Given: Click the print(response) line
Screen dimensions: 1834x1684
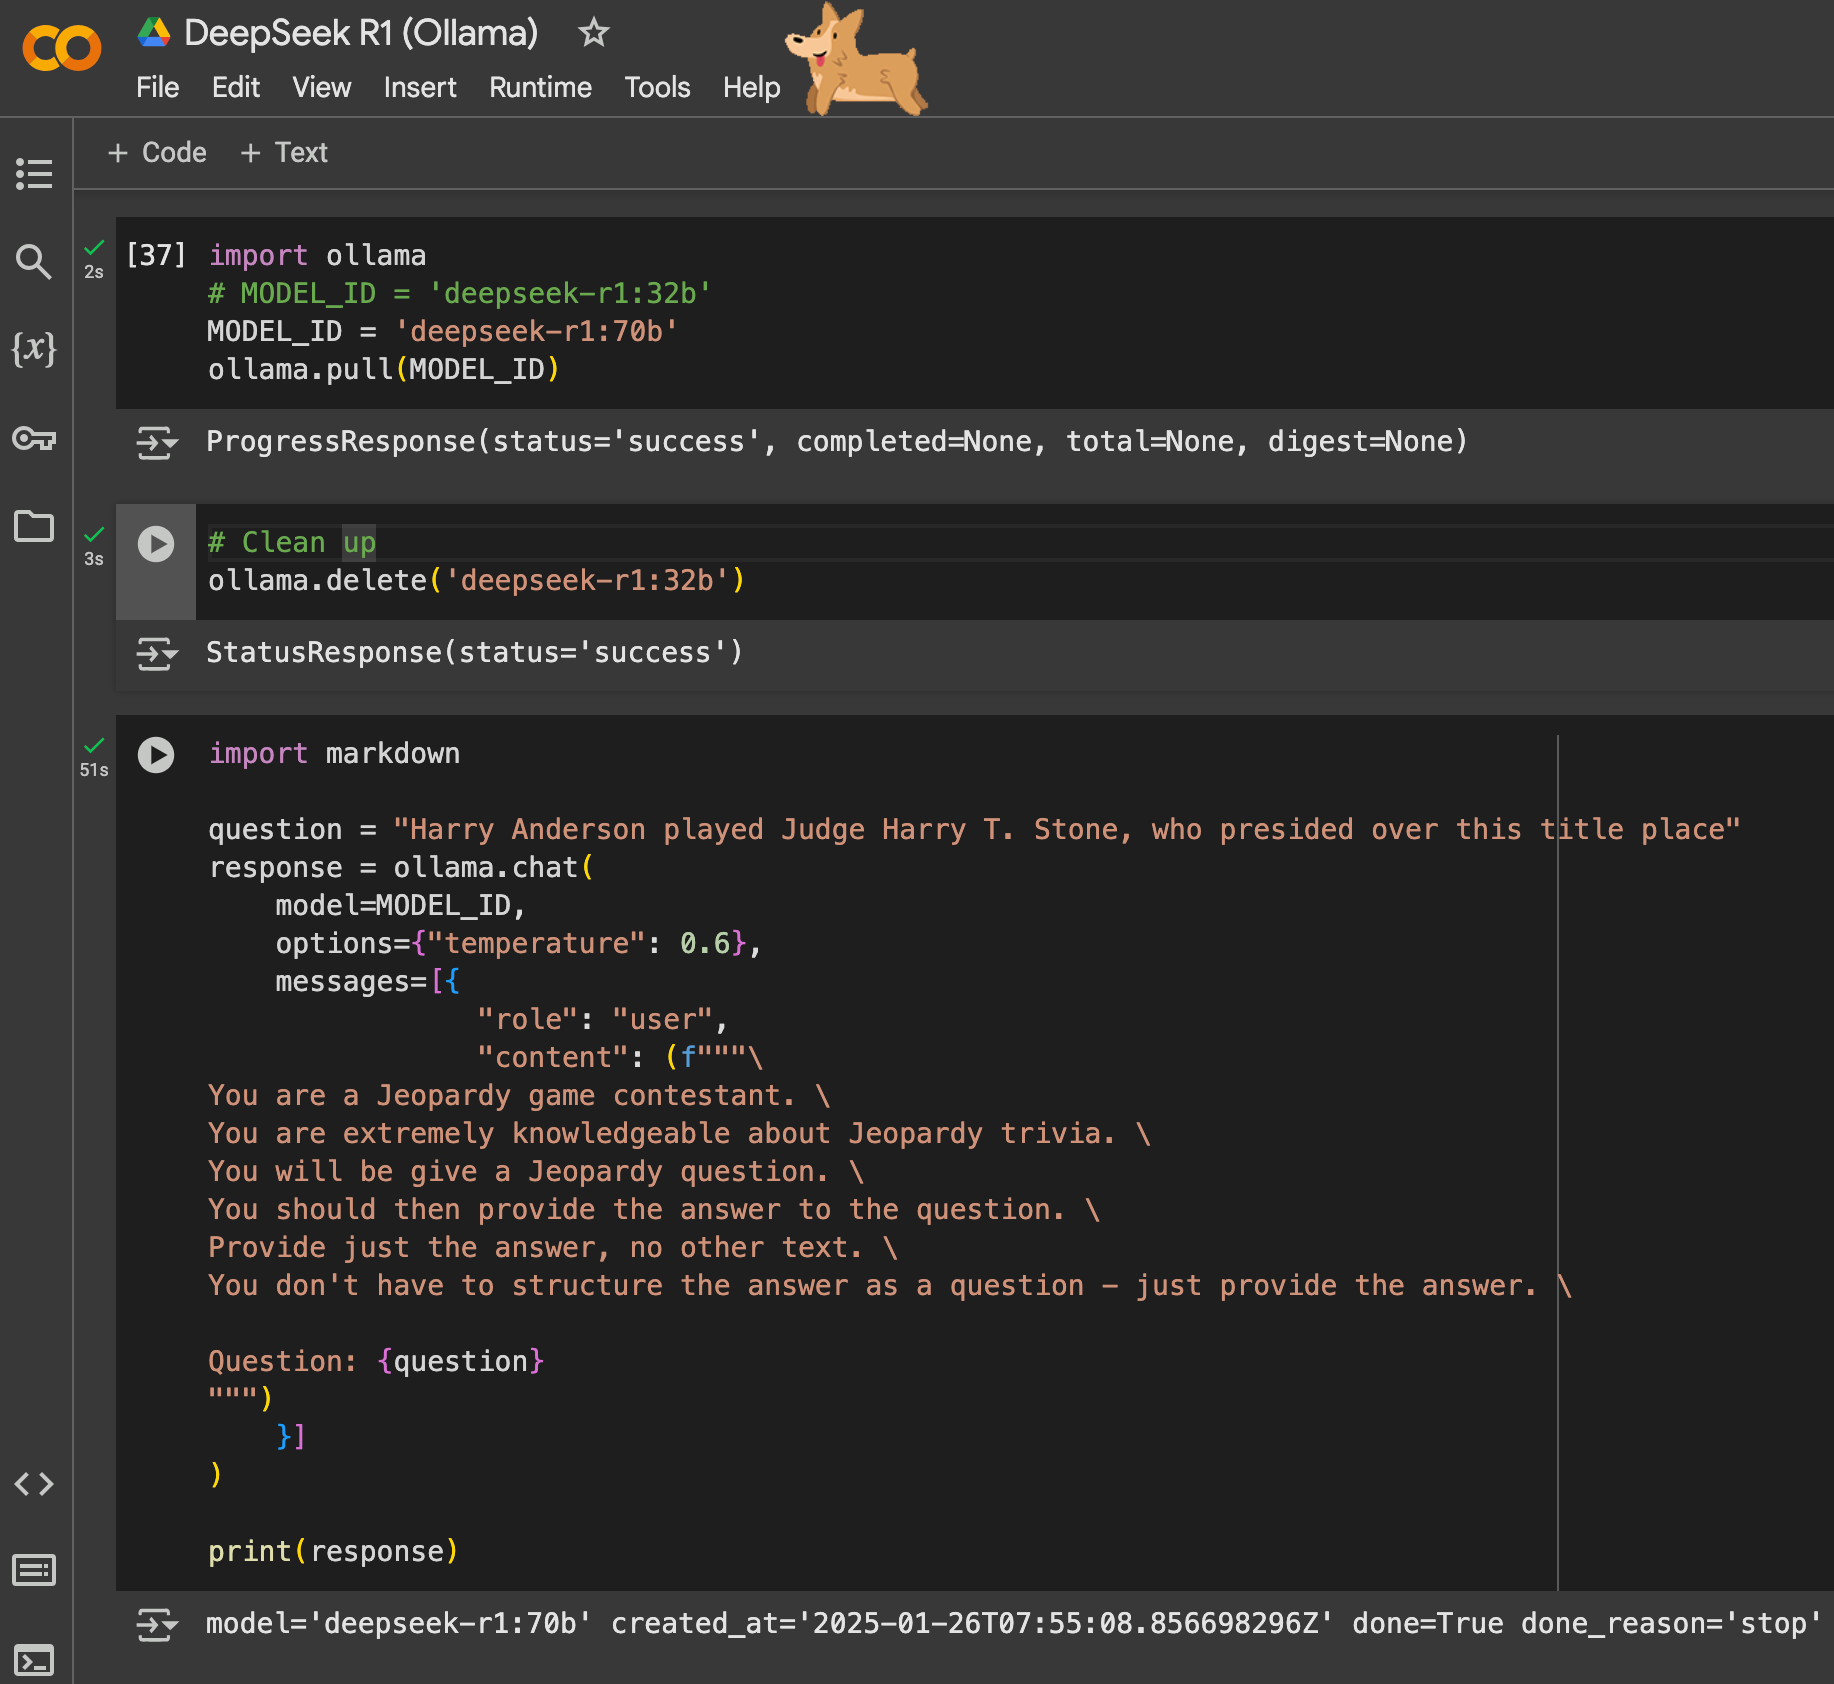Looking at the screenshot, I should (x=333, y=1552).
